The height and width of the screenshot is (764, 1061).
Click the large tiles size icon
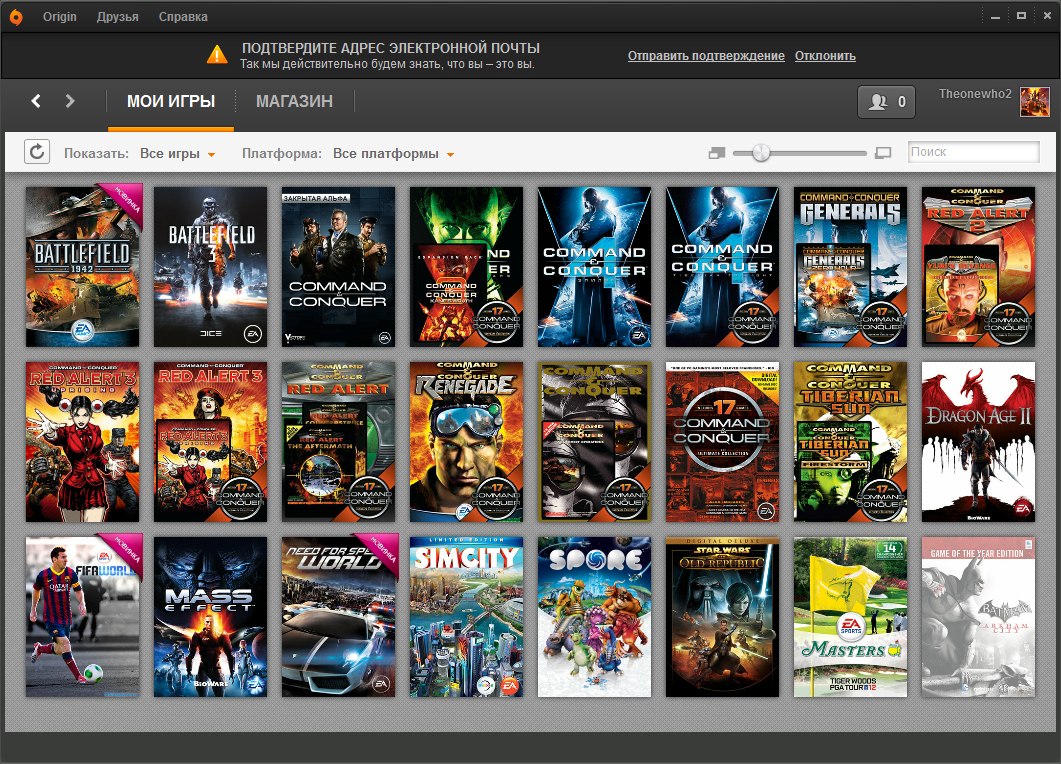882,153
